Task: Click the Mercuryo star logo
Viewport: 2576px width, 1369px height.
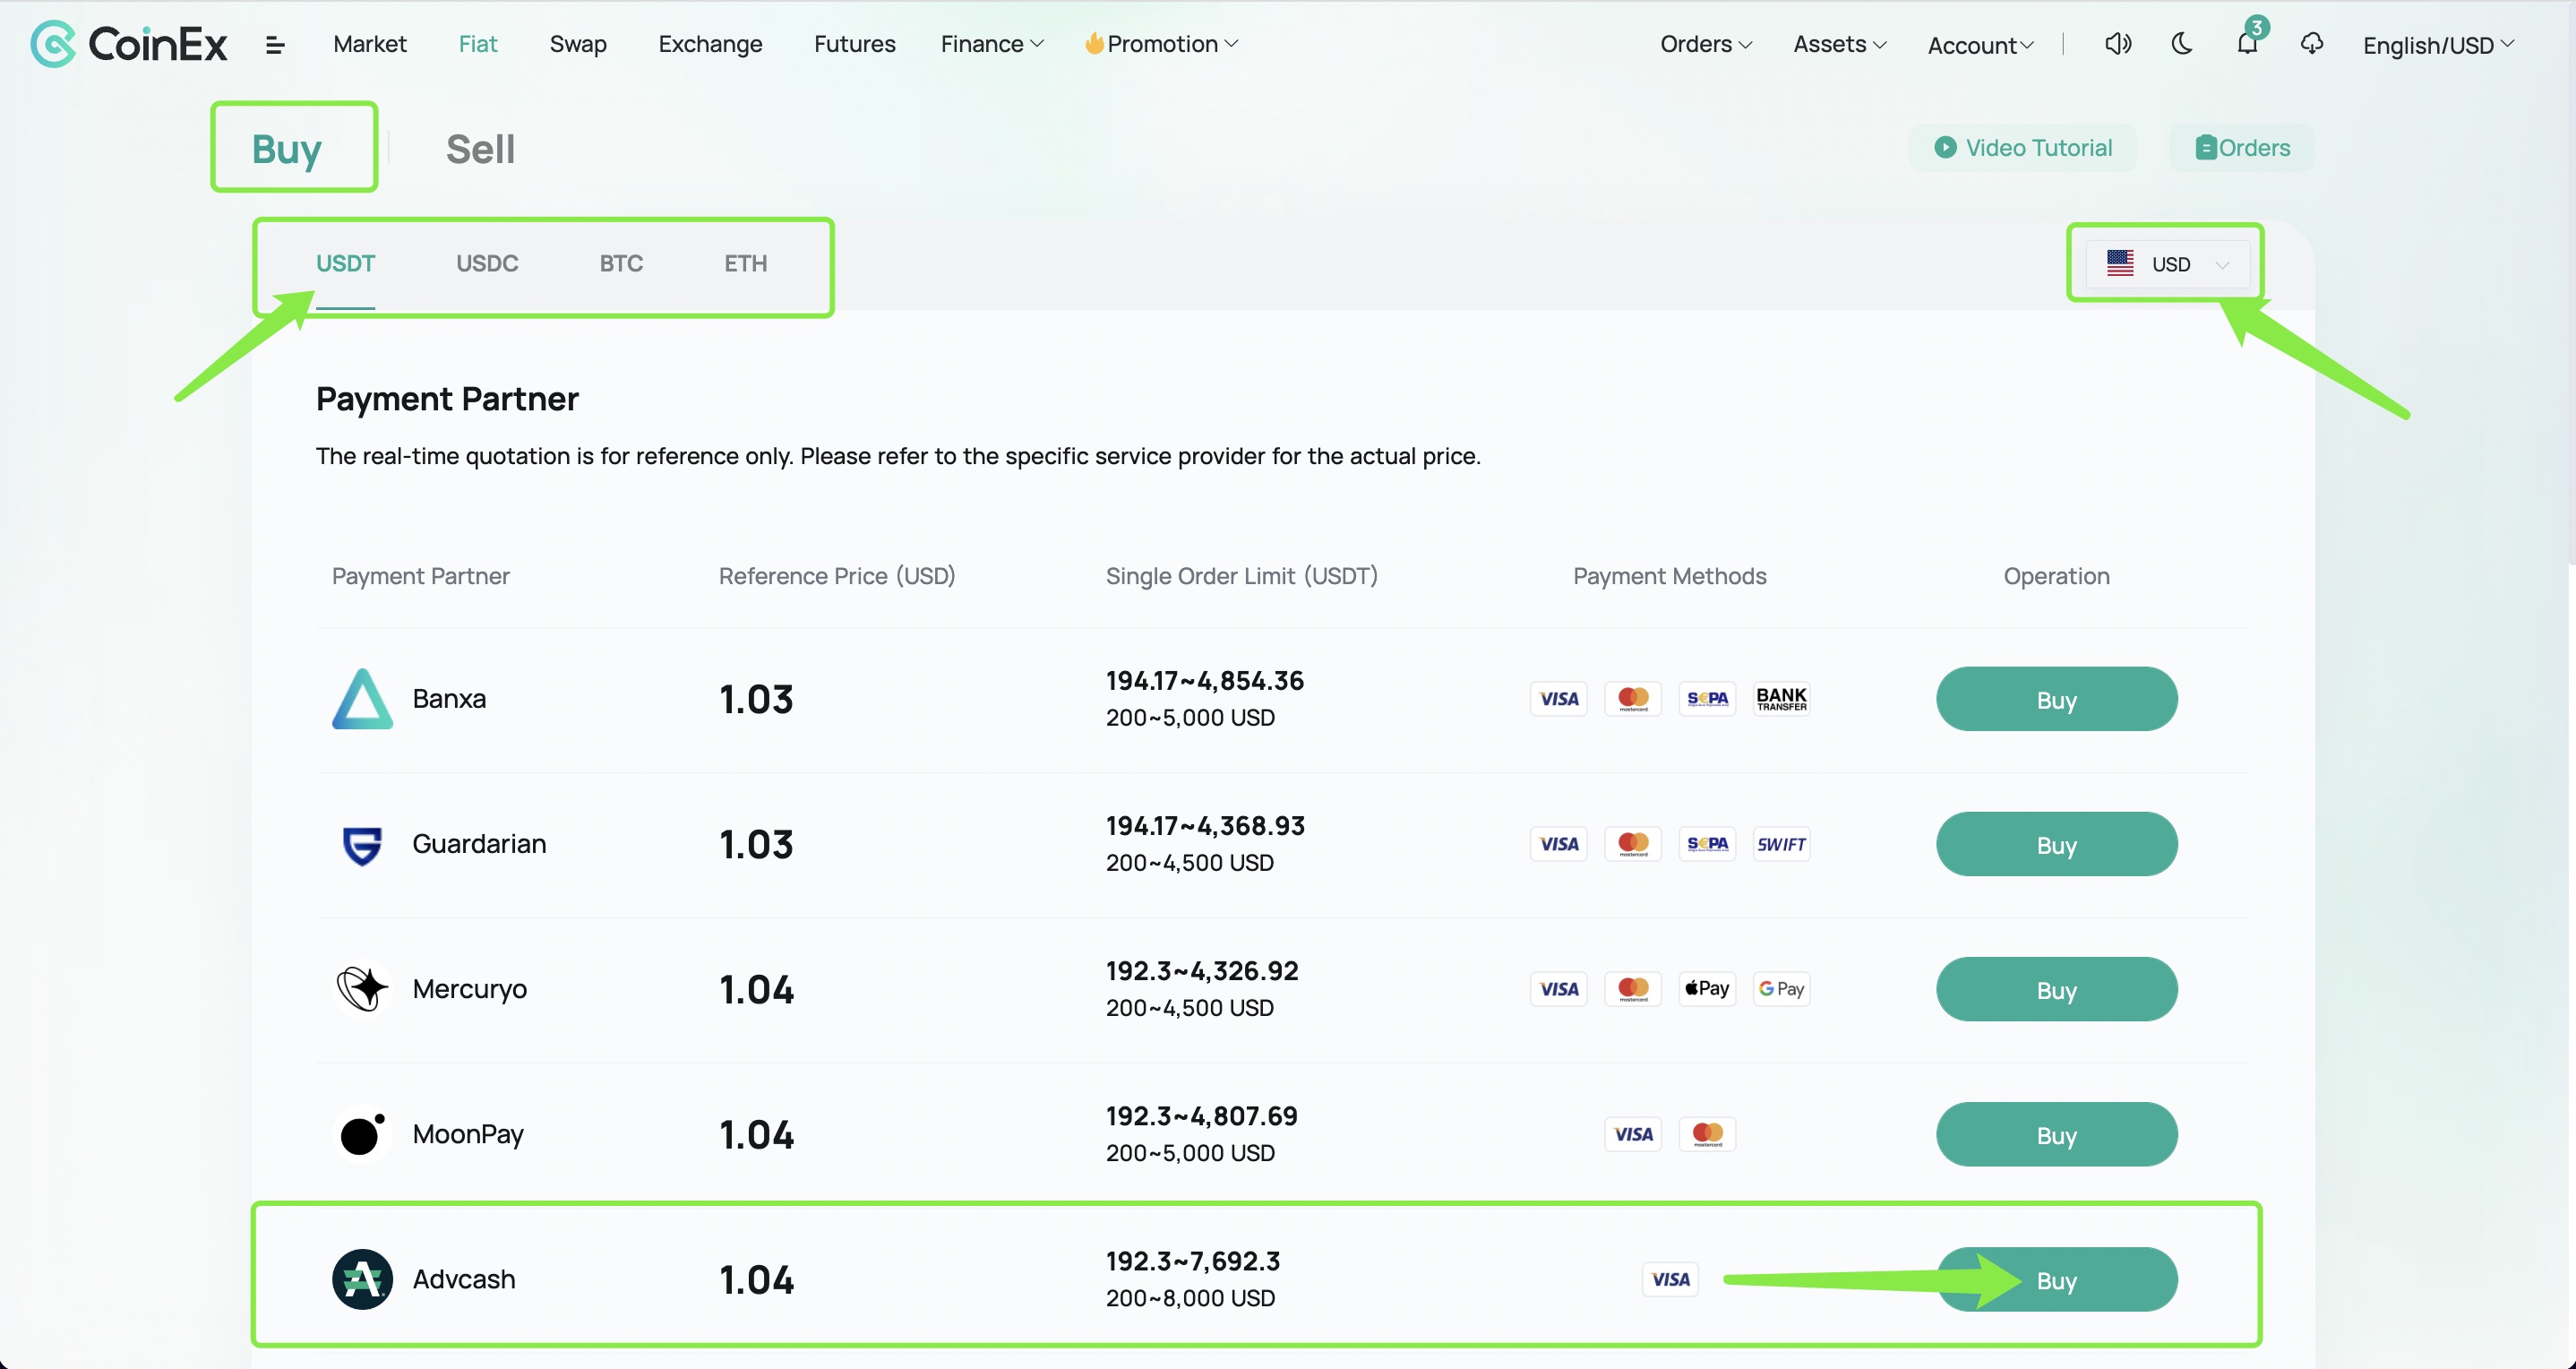Action: pyautogui.click(x=362, y=989)
